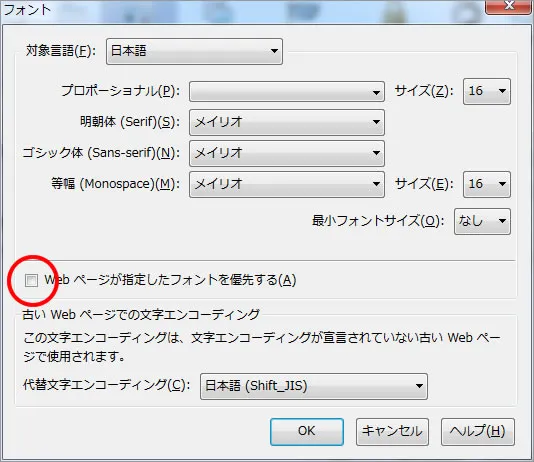
Task: Expand the プロポーショナル font dropdown
Action: [x=287, y=91]
